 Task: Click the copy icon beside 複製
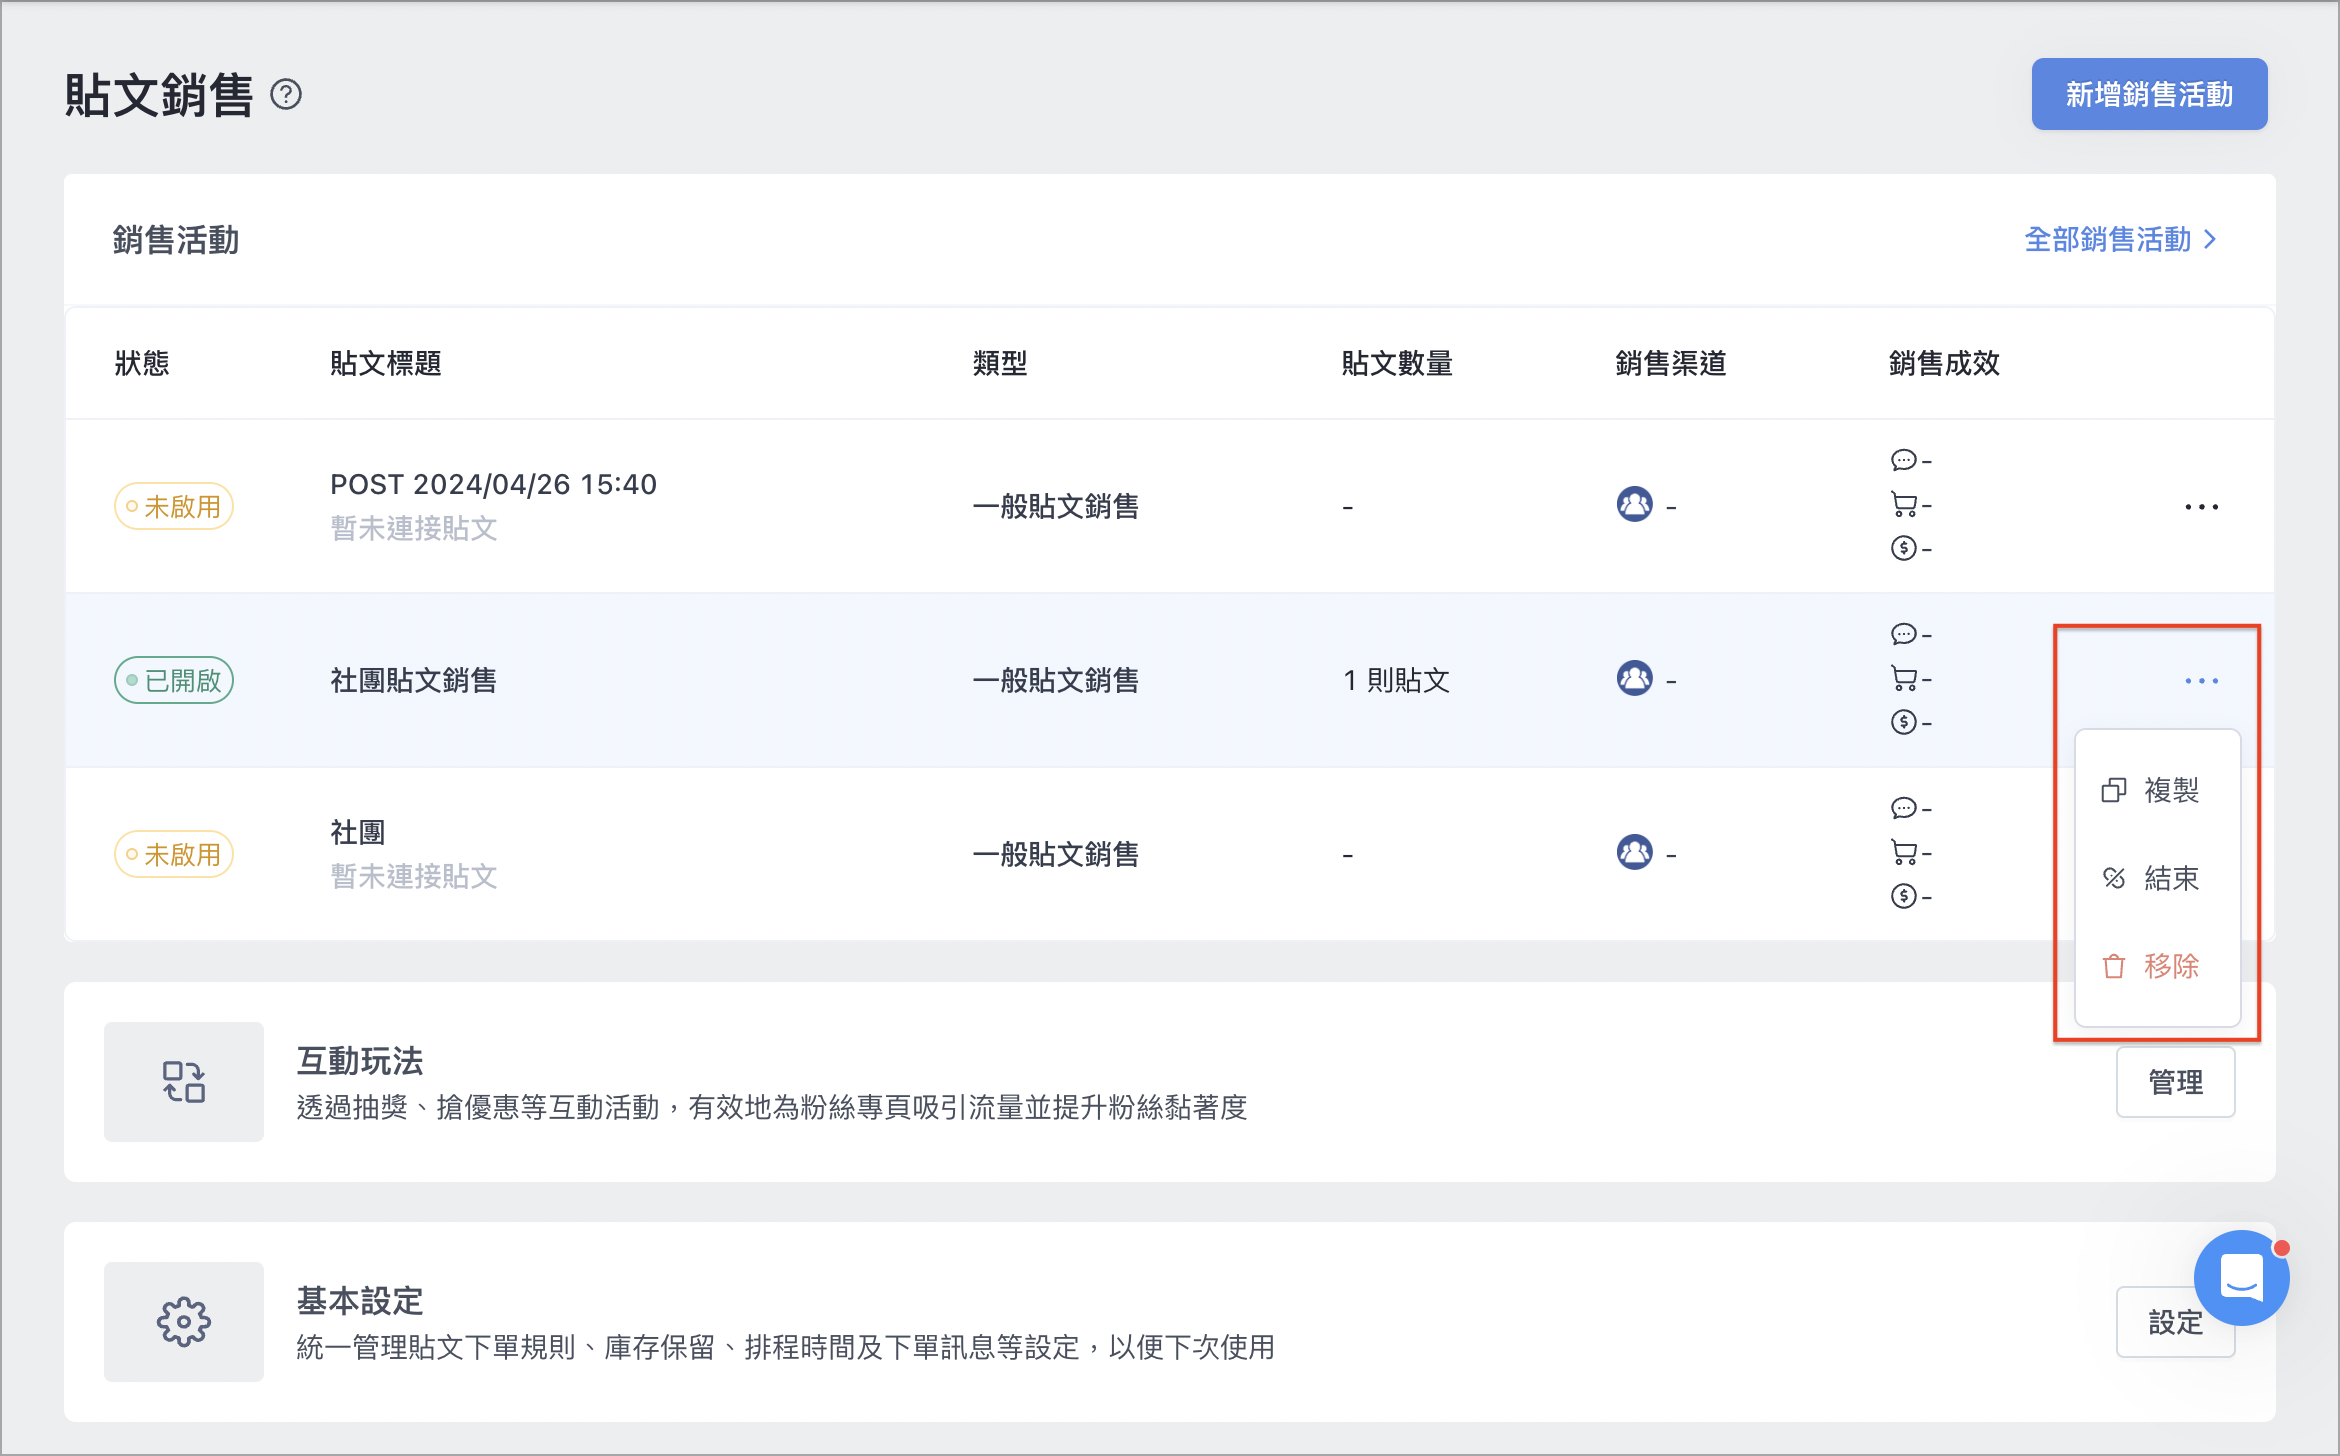click(2113, 791)
